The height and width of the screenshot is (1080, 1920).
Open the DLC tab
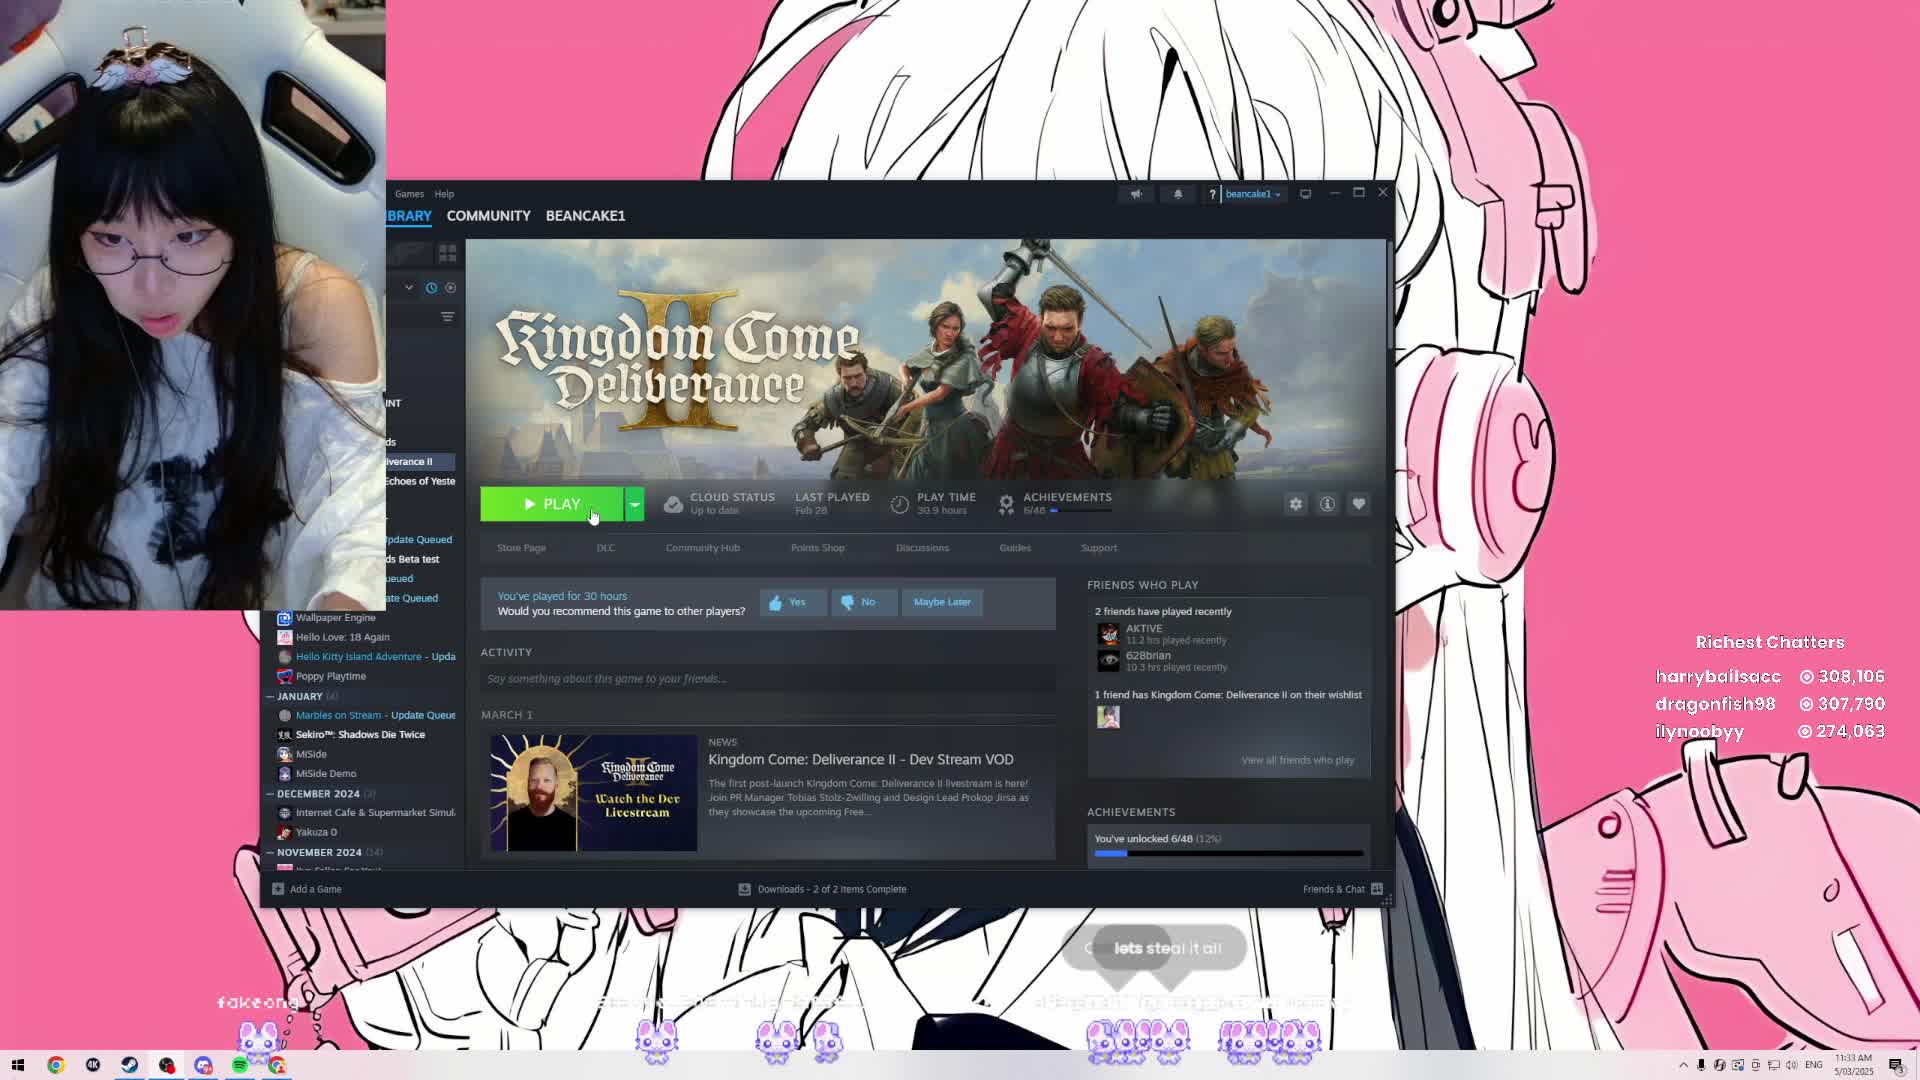[606, 548]
